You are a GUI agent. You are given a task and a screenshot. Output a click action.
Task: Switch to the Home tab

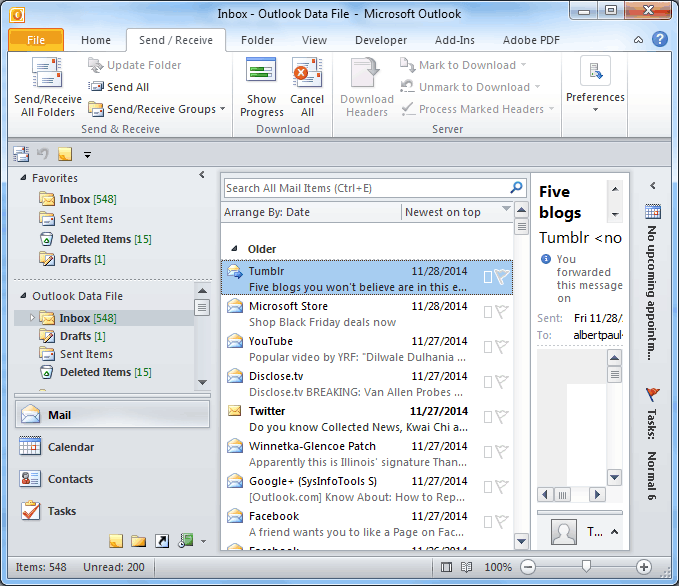point(96,40)
